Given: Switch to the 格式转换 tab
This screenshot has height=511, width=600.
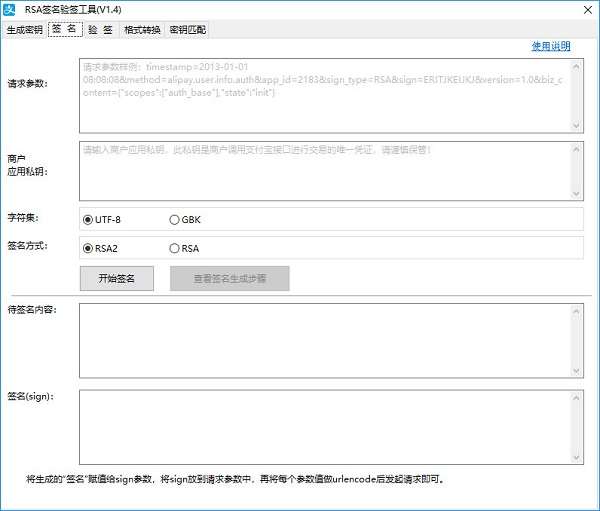Looking at the screenshot, I should tap(142, 30).
